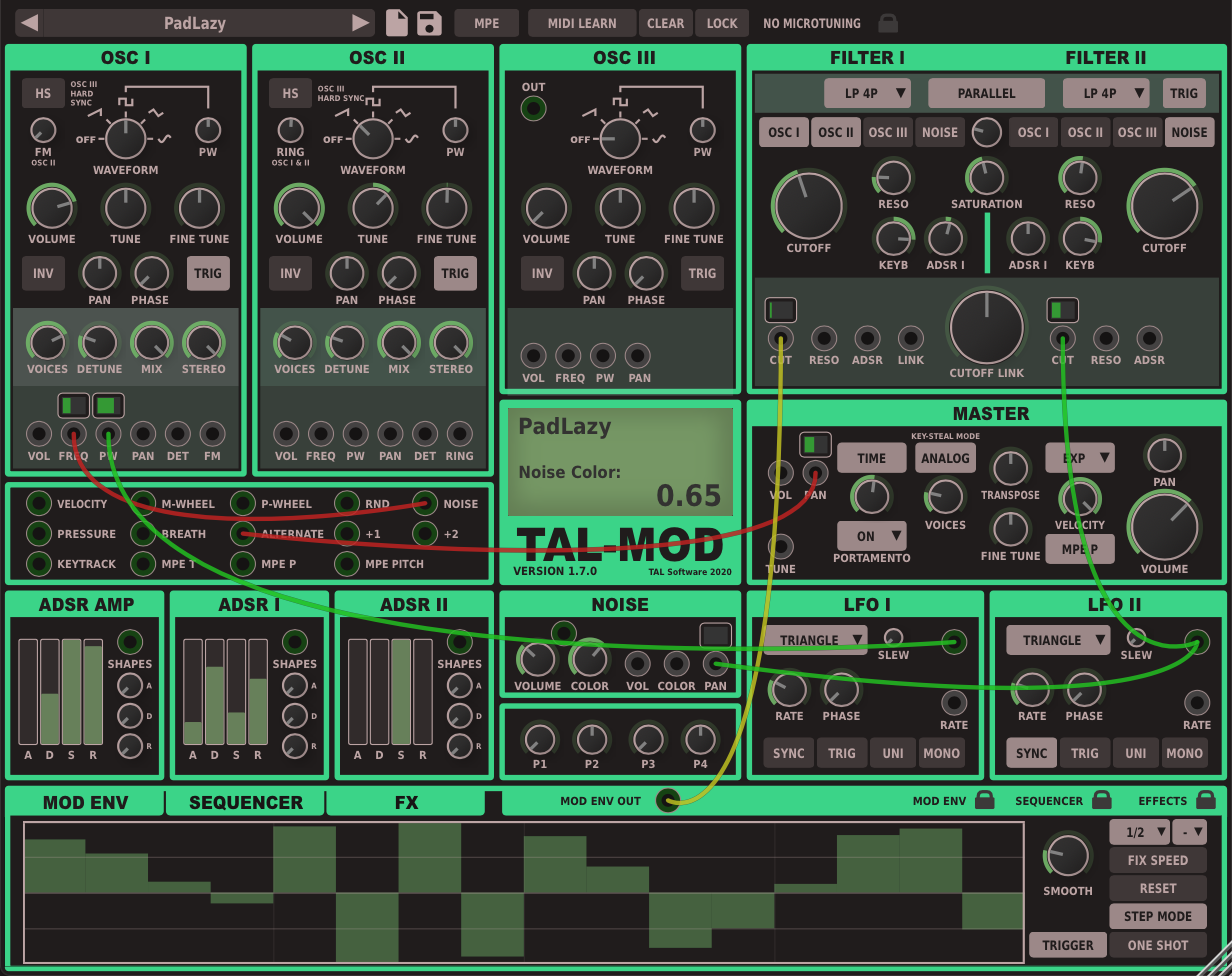Advance to next preset with right arrow

(x=360, y=23)
